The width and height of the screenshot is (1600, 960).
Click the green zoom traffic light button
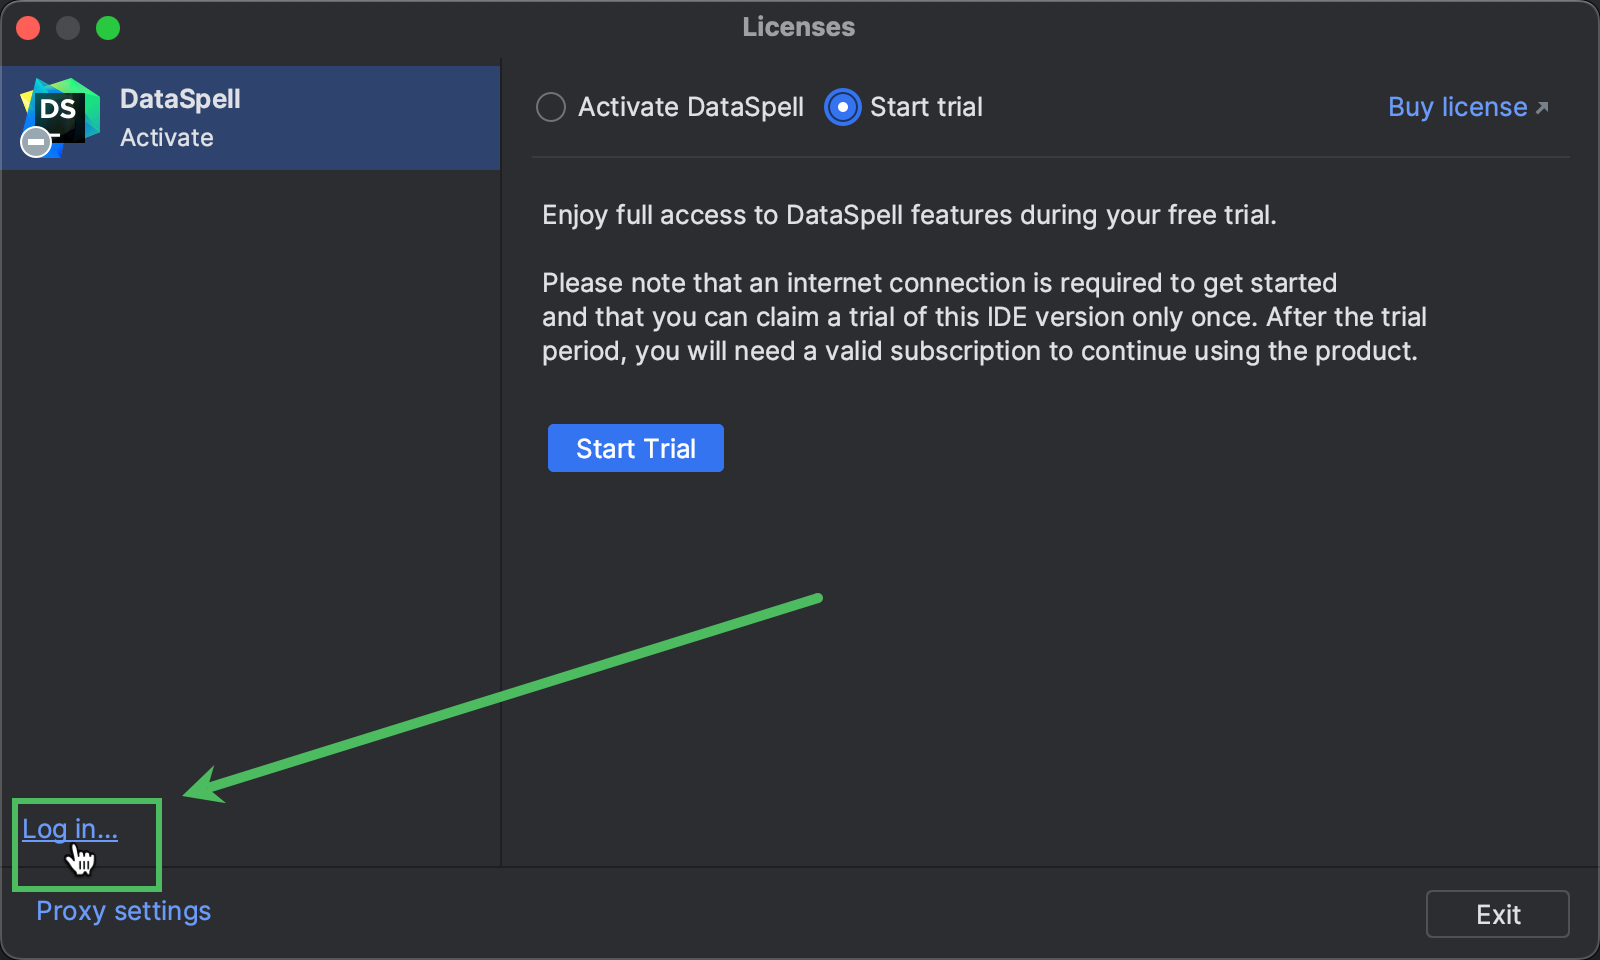pyautogui.click(x=108, y=27)
